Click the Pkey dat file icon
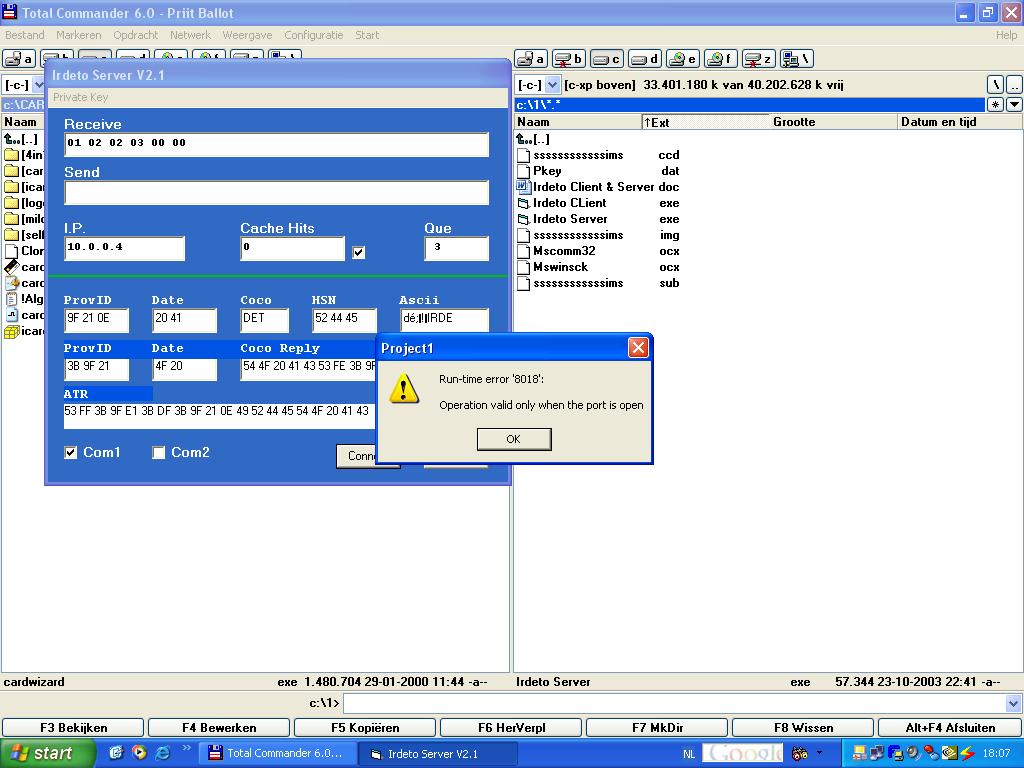This screenshot has height=768, width=1024. click(523, 171)
